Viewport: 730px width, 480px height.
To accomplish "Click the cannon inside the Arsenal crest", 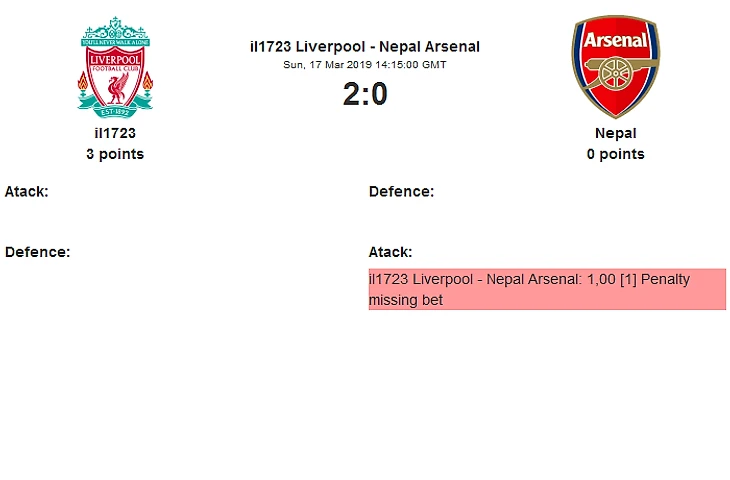I will click(615, 76).
